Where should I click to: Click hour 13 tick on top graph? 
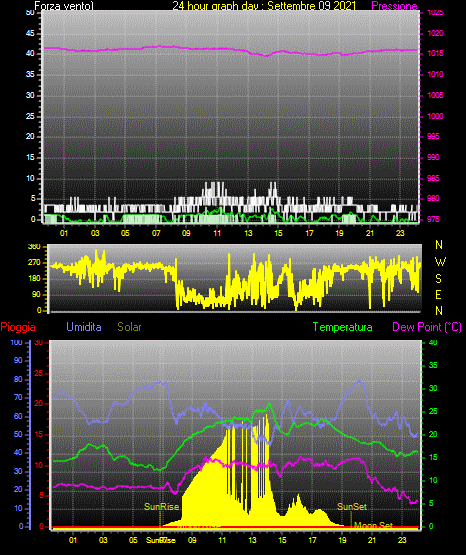click(248, 233)
